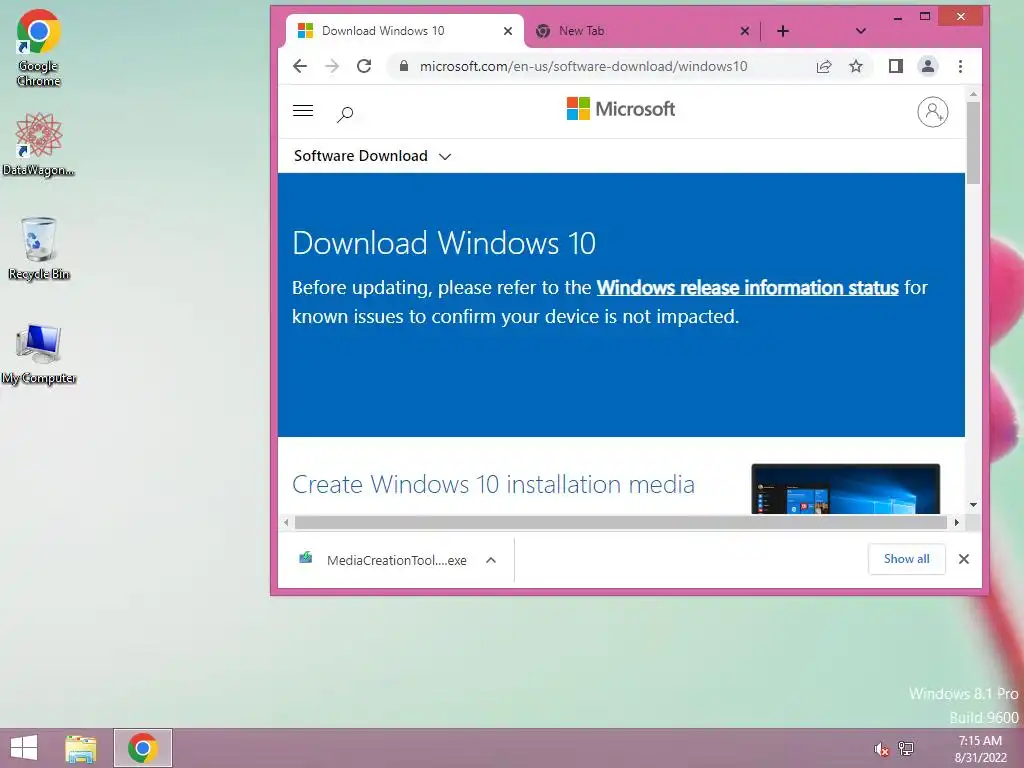Viewport: 1024px width, 768px height.
Task: Click the Microsoft logo
Action: click(620, 109)
